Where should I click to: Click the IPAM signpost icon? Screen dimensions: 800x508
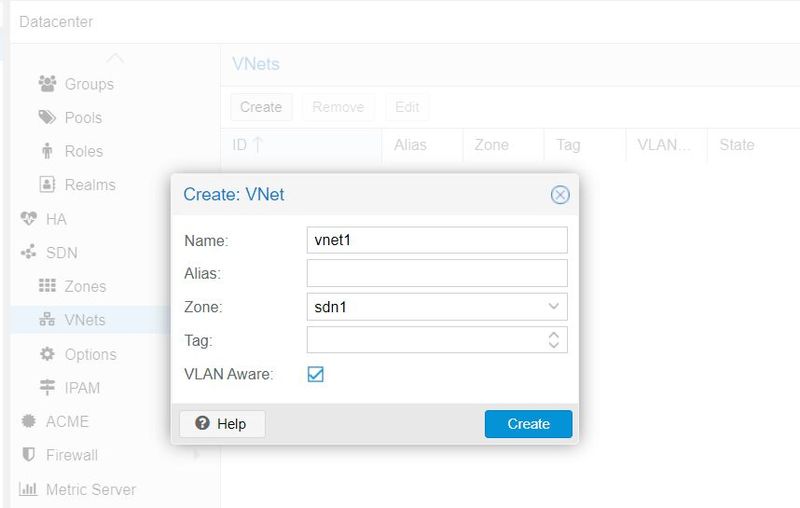pyautogui.click(x=47, y=388)
